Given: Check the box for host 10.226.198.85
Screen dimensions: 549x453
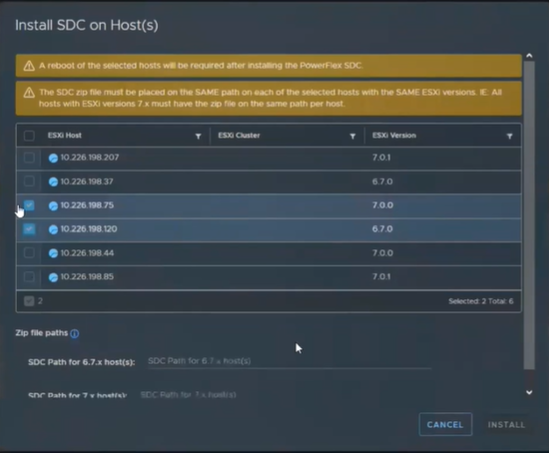Looking at the screenshot, I should click(29, 277).
